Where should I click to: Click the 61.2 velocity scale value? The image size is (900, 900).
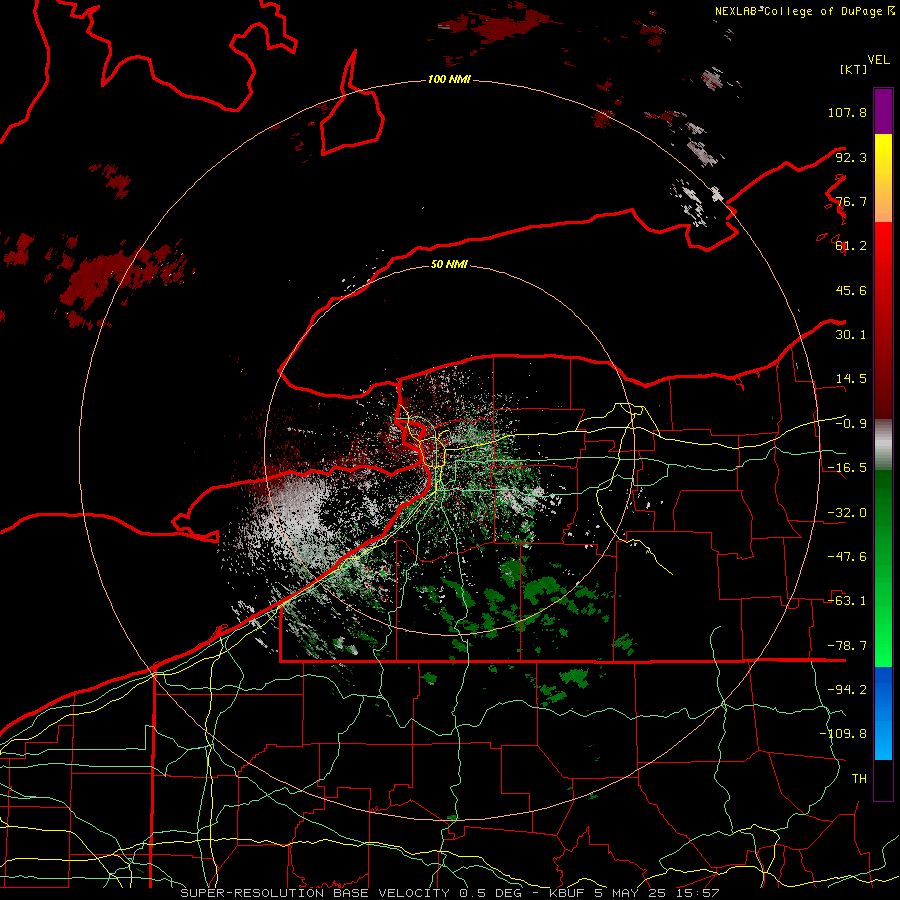851,246
